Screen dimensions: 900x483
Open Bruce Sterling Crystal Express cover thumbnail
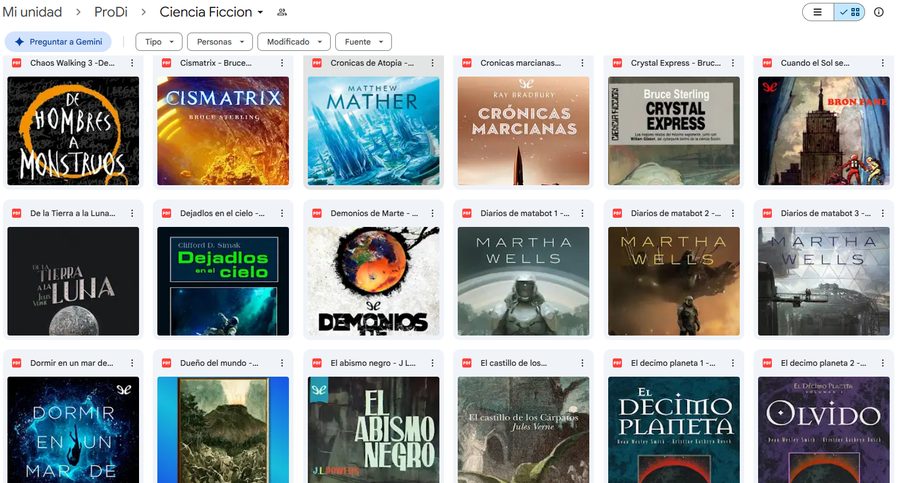(674, 131)
